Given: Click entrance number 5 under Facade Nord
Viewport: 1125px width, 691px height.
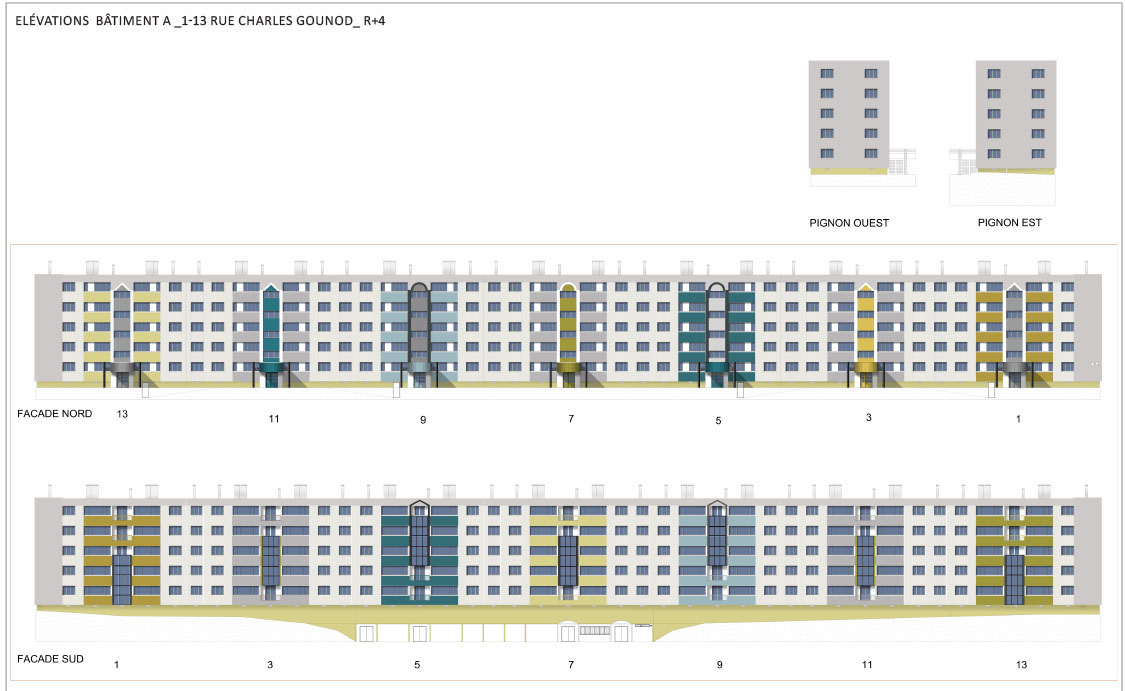Looking at the screenshot, I should [718, 420].
